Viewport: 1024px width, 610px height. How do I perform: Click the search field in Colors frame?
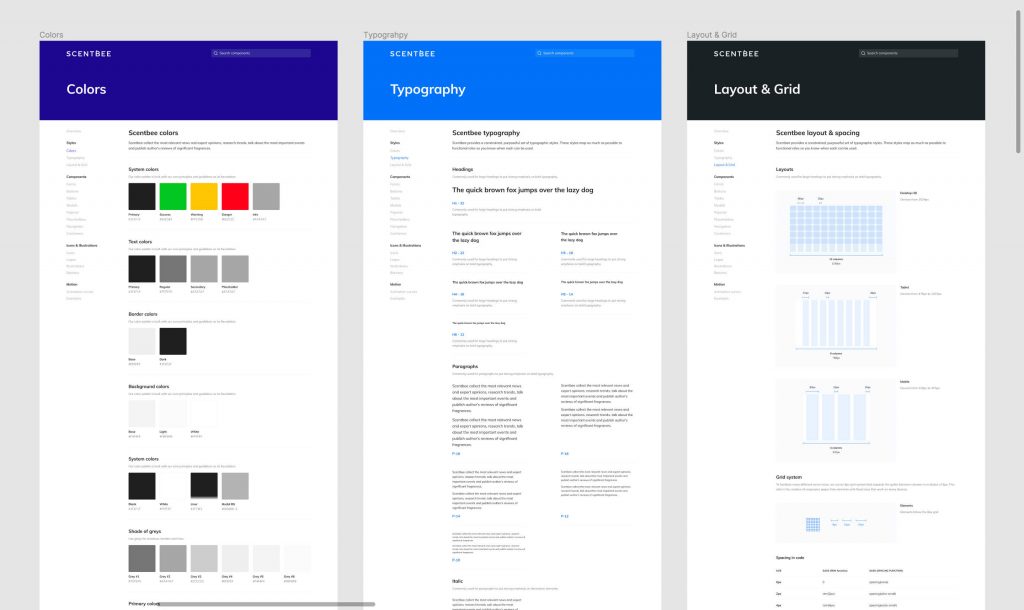click(261, 54)
